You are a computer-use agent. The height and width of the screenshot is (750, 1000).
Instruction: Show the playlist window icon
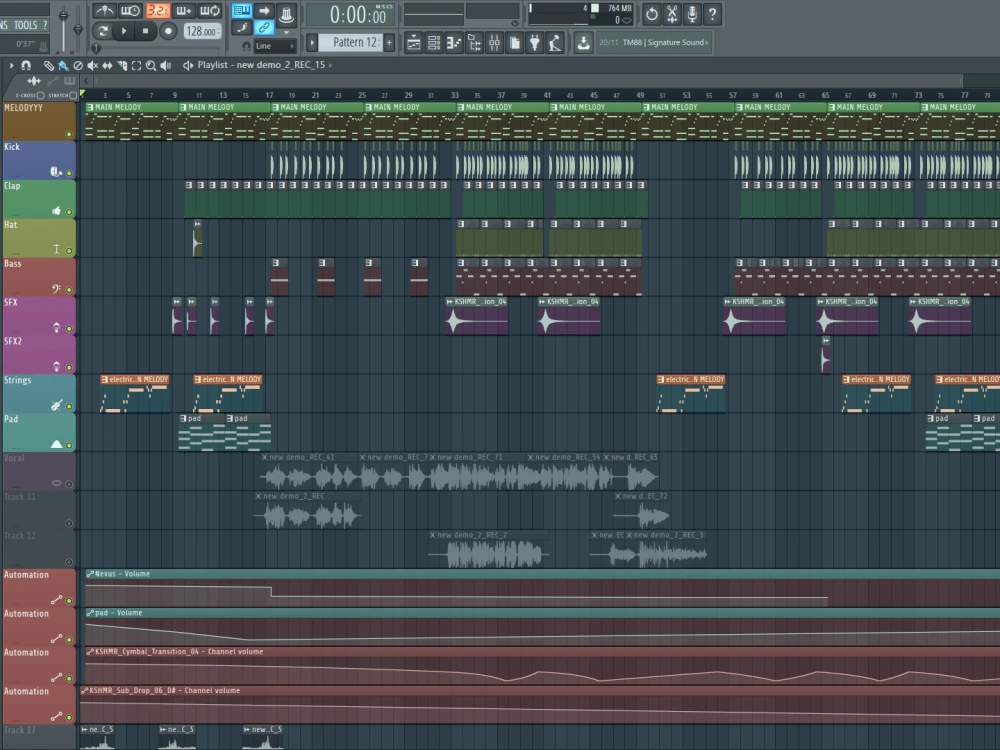pos(413,43)
